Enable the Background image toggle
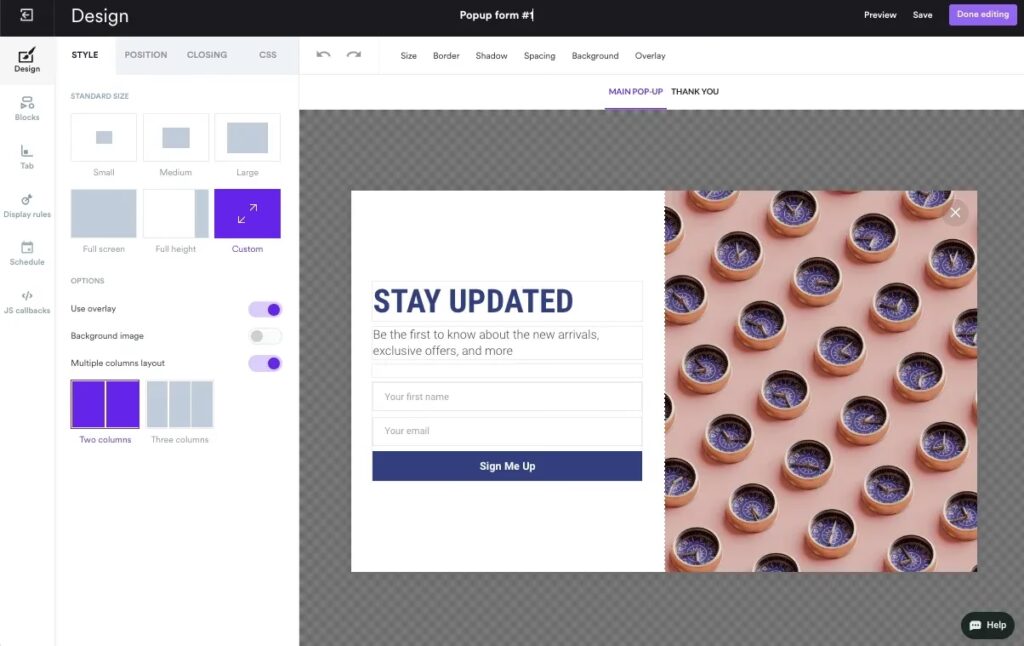The width and height of the screenshot is (1024, 646). pos(265,337)
